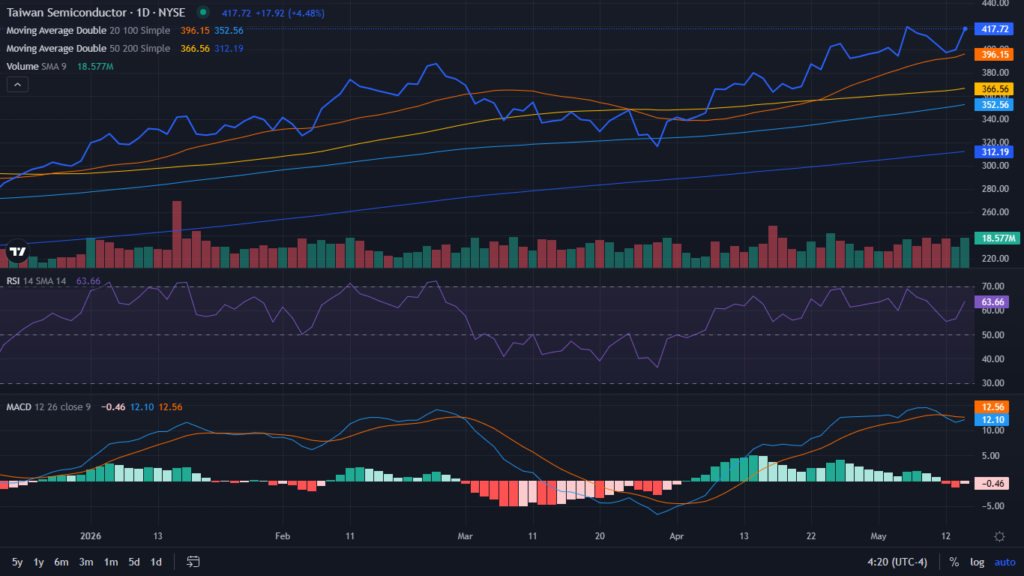Toggle log scale mode
The height and width of the screenshot is (576, 1024).
[x=977, y=562]
